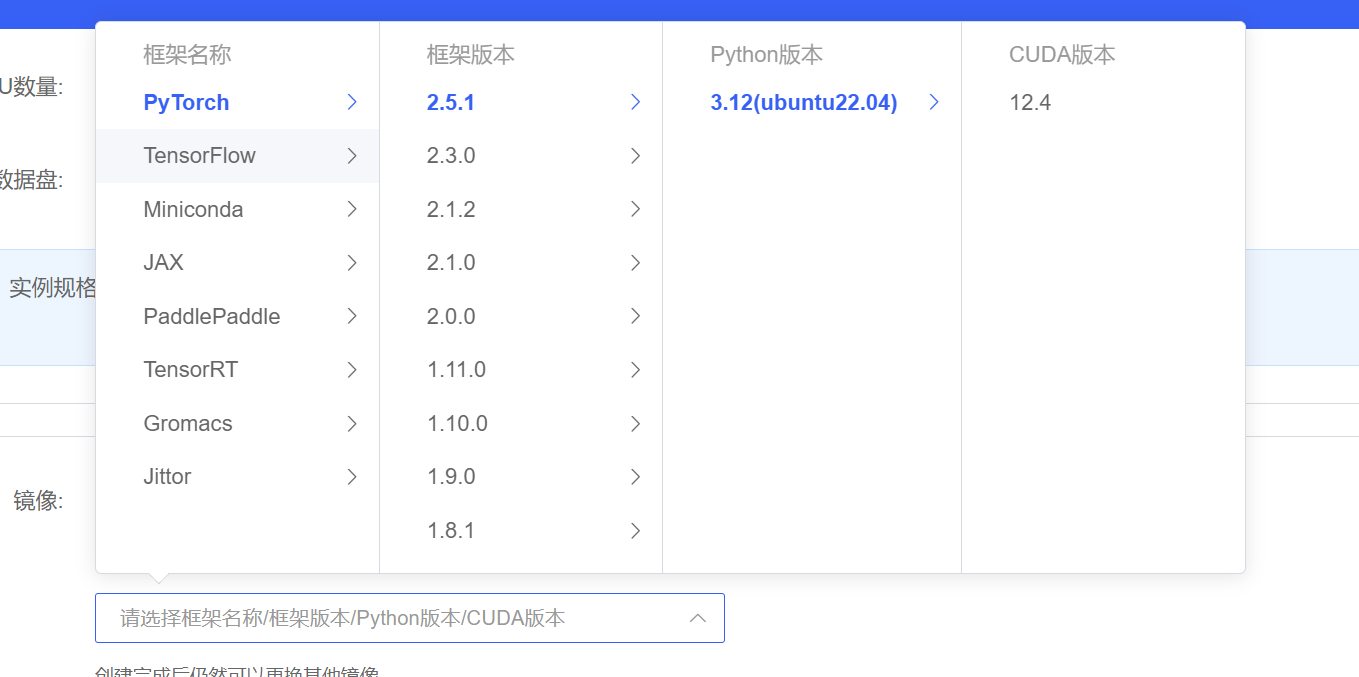Select the Jittor framework
Image resolution: width=1359 pixels, height=677 pixels.
167,477
